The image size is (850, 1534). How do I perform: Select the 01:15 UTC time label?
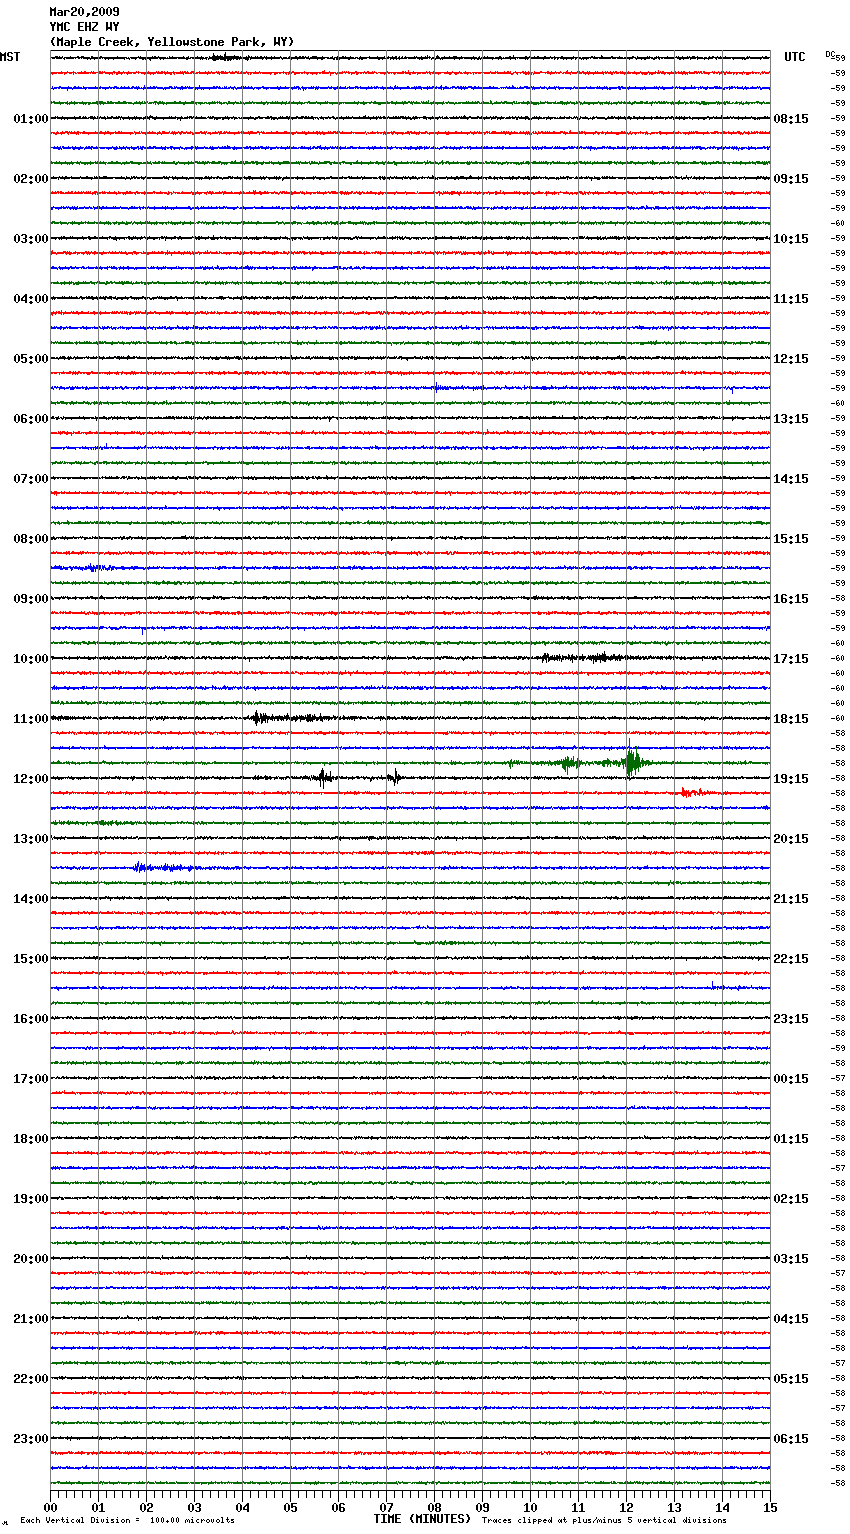[791, 1139]
